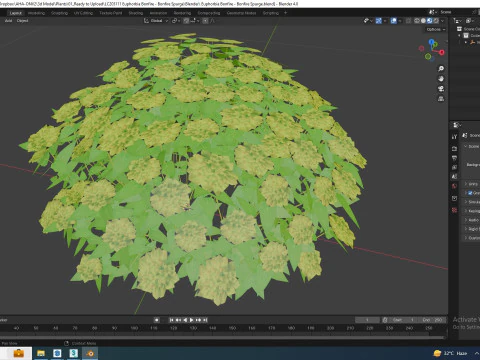
Task: Select material preview viewport shading
Action: pos(430,21)
